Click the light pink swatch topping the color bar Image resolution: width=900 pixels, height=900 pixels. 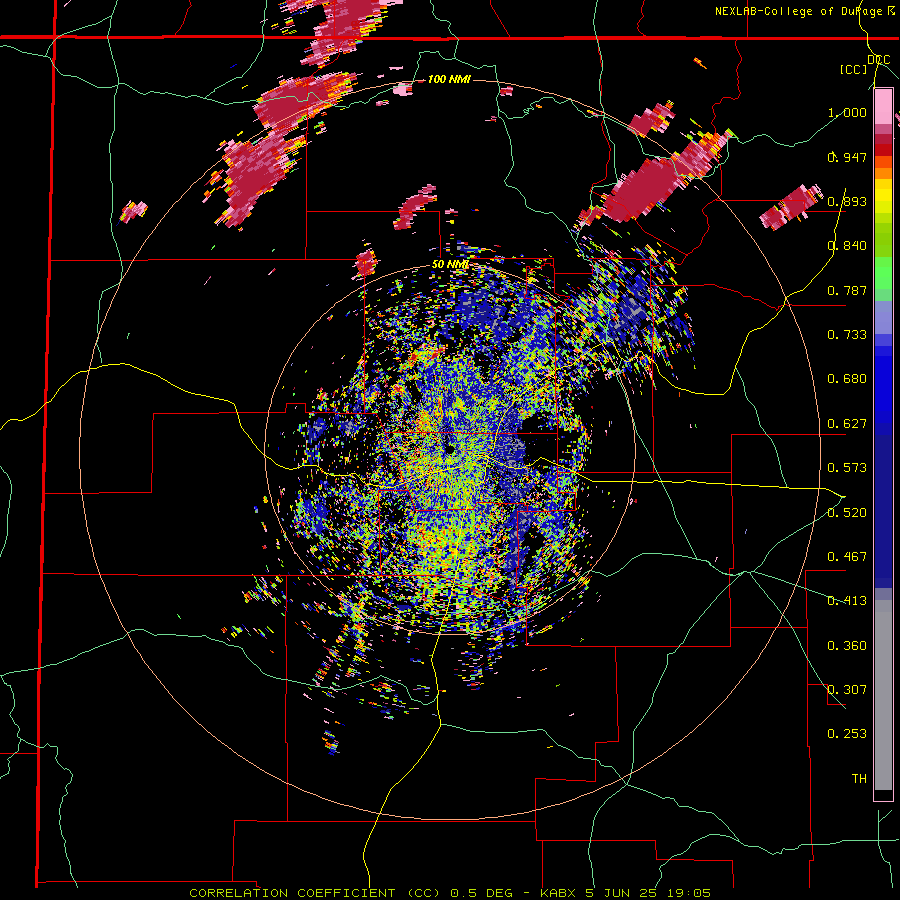coord(883,106)
